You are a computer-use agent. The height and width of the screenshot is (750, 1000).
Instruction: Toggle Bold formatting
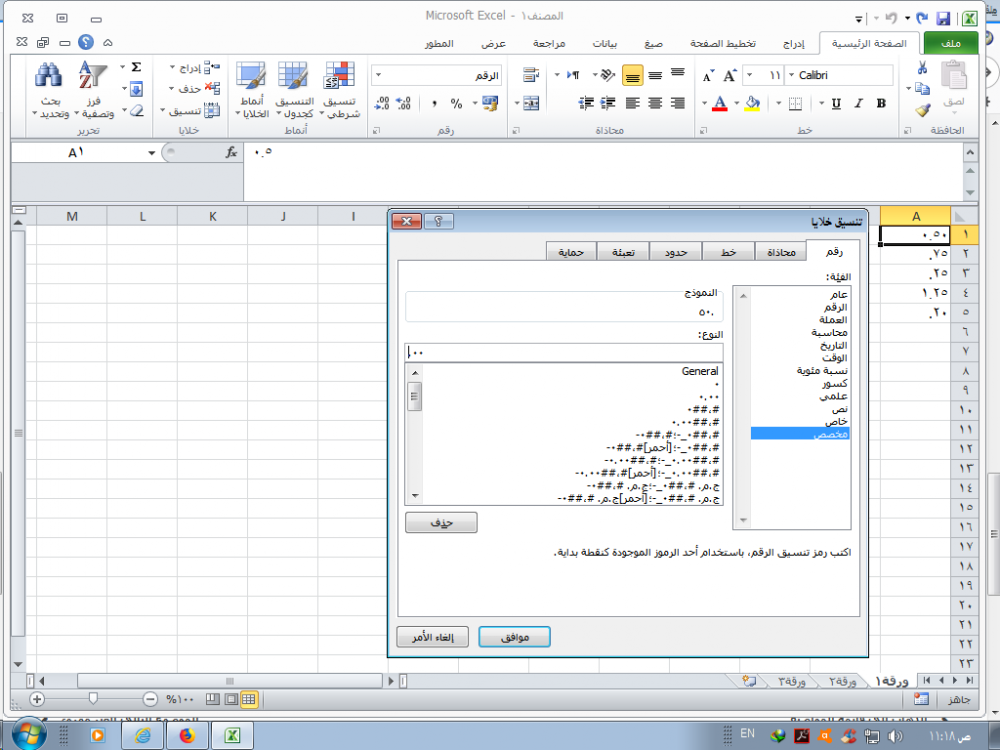pyautogui.click(x=881, y=103)
